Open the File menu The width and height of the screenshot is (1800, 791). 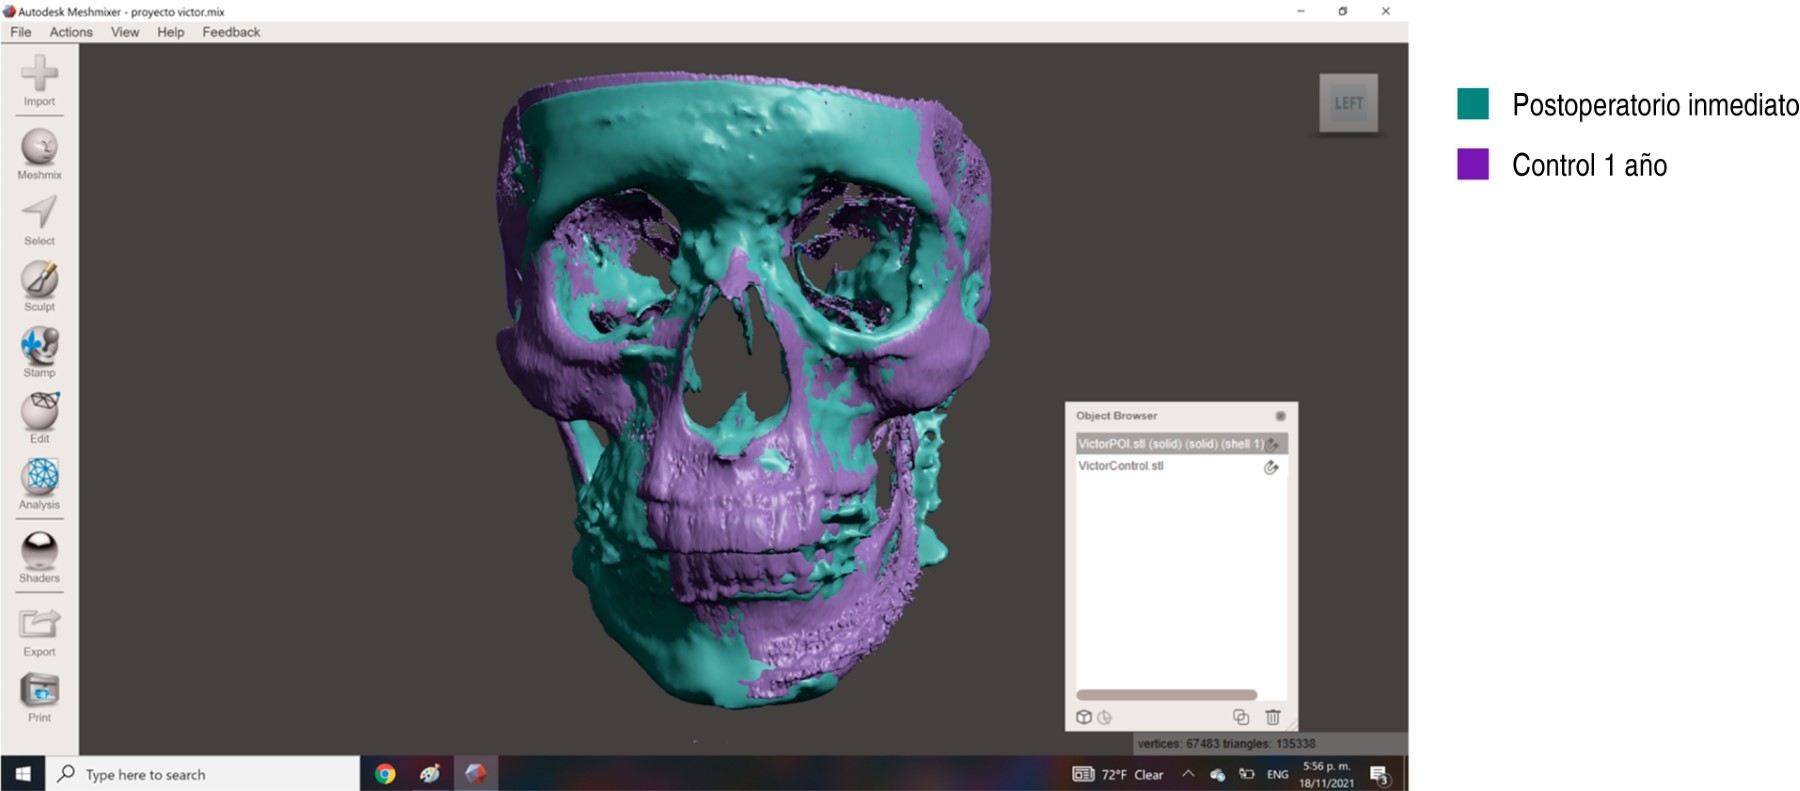click(20, 32)
